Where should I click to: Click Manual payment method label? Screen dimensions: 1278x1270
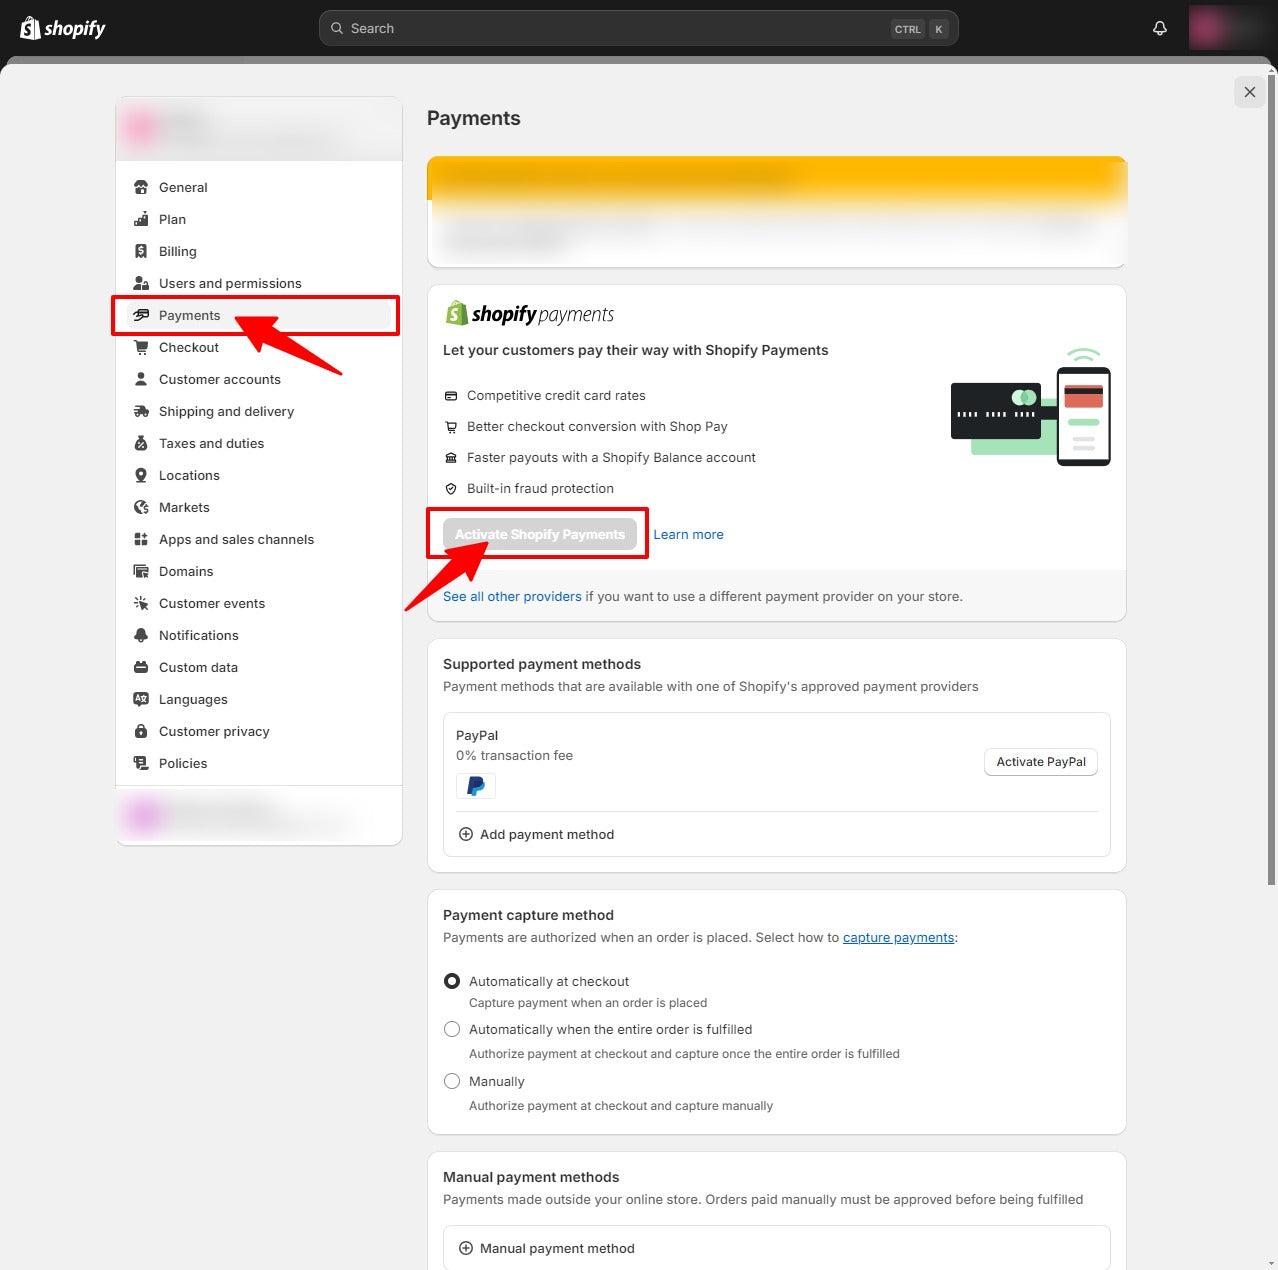pos(557,1248)
